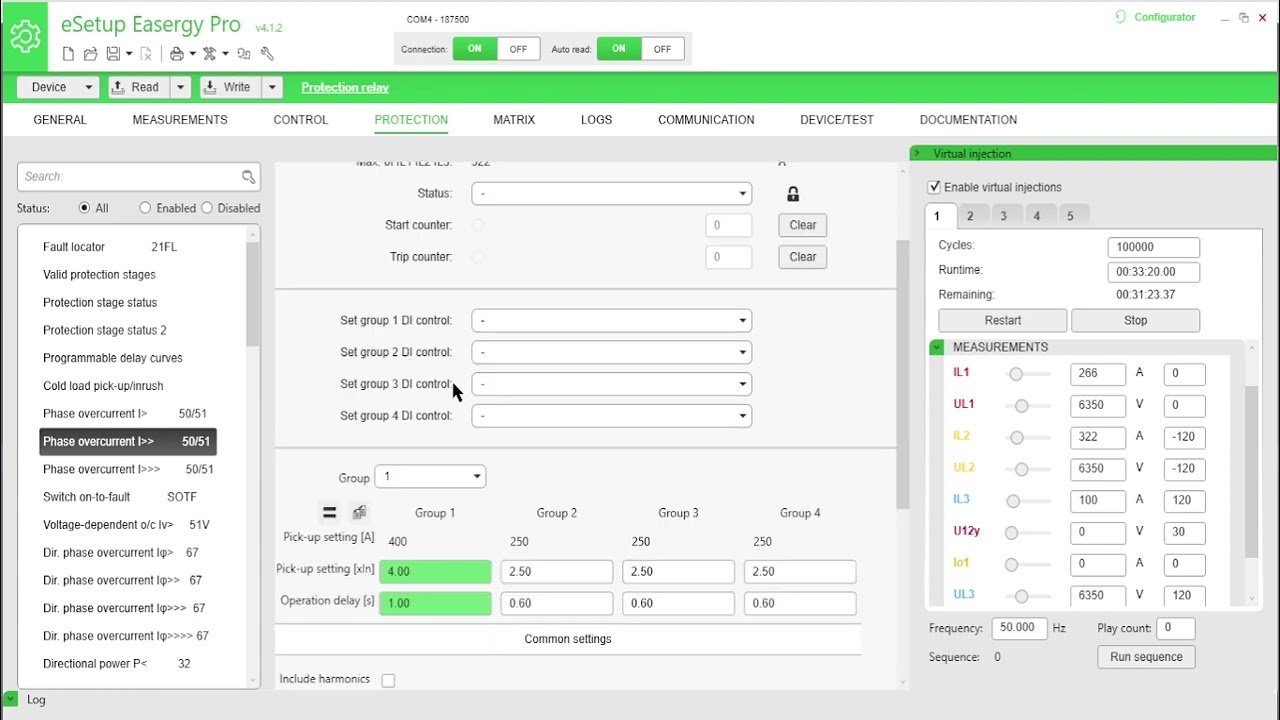Create a new file with the blank page icon
This screenshot has width=1280, height=720.
click(x=68, y=54)
